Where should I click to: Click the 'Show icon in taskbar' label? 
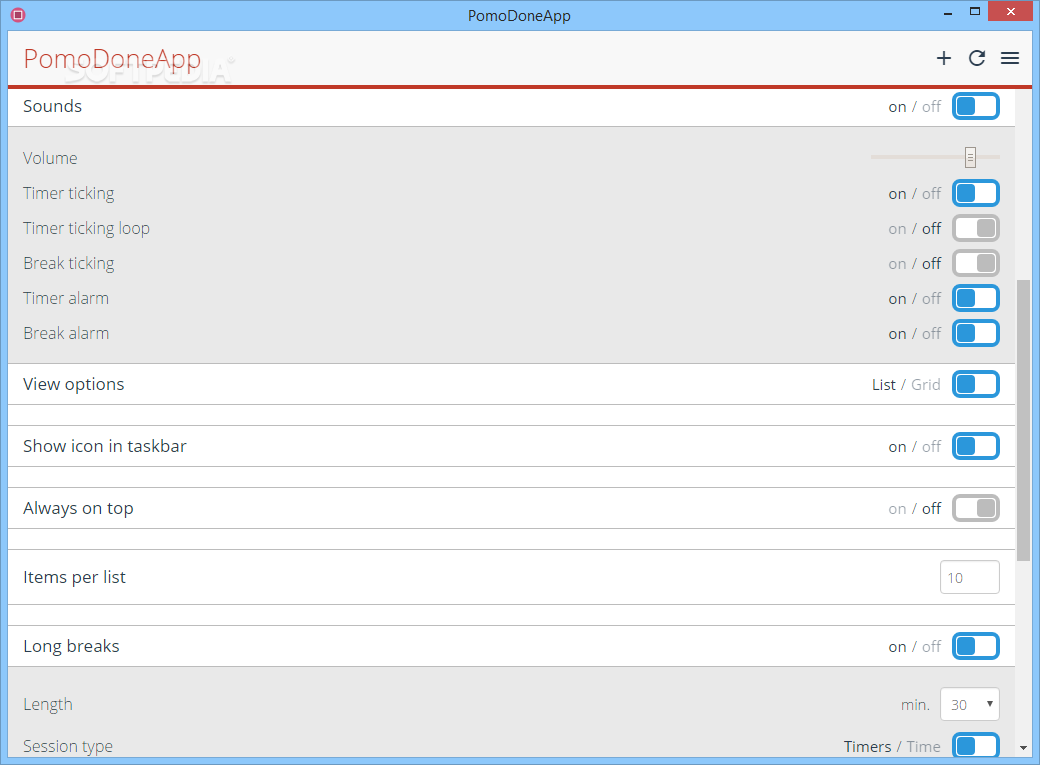105,447
